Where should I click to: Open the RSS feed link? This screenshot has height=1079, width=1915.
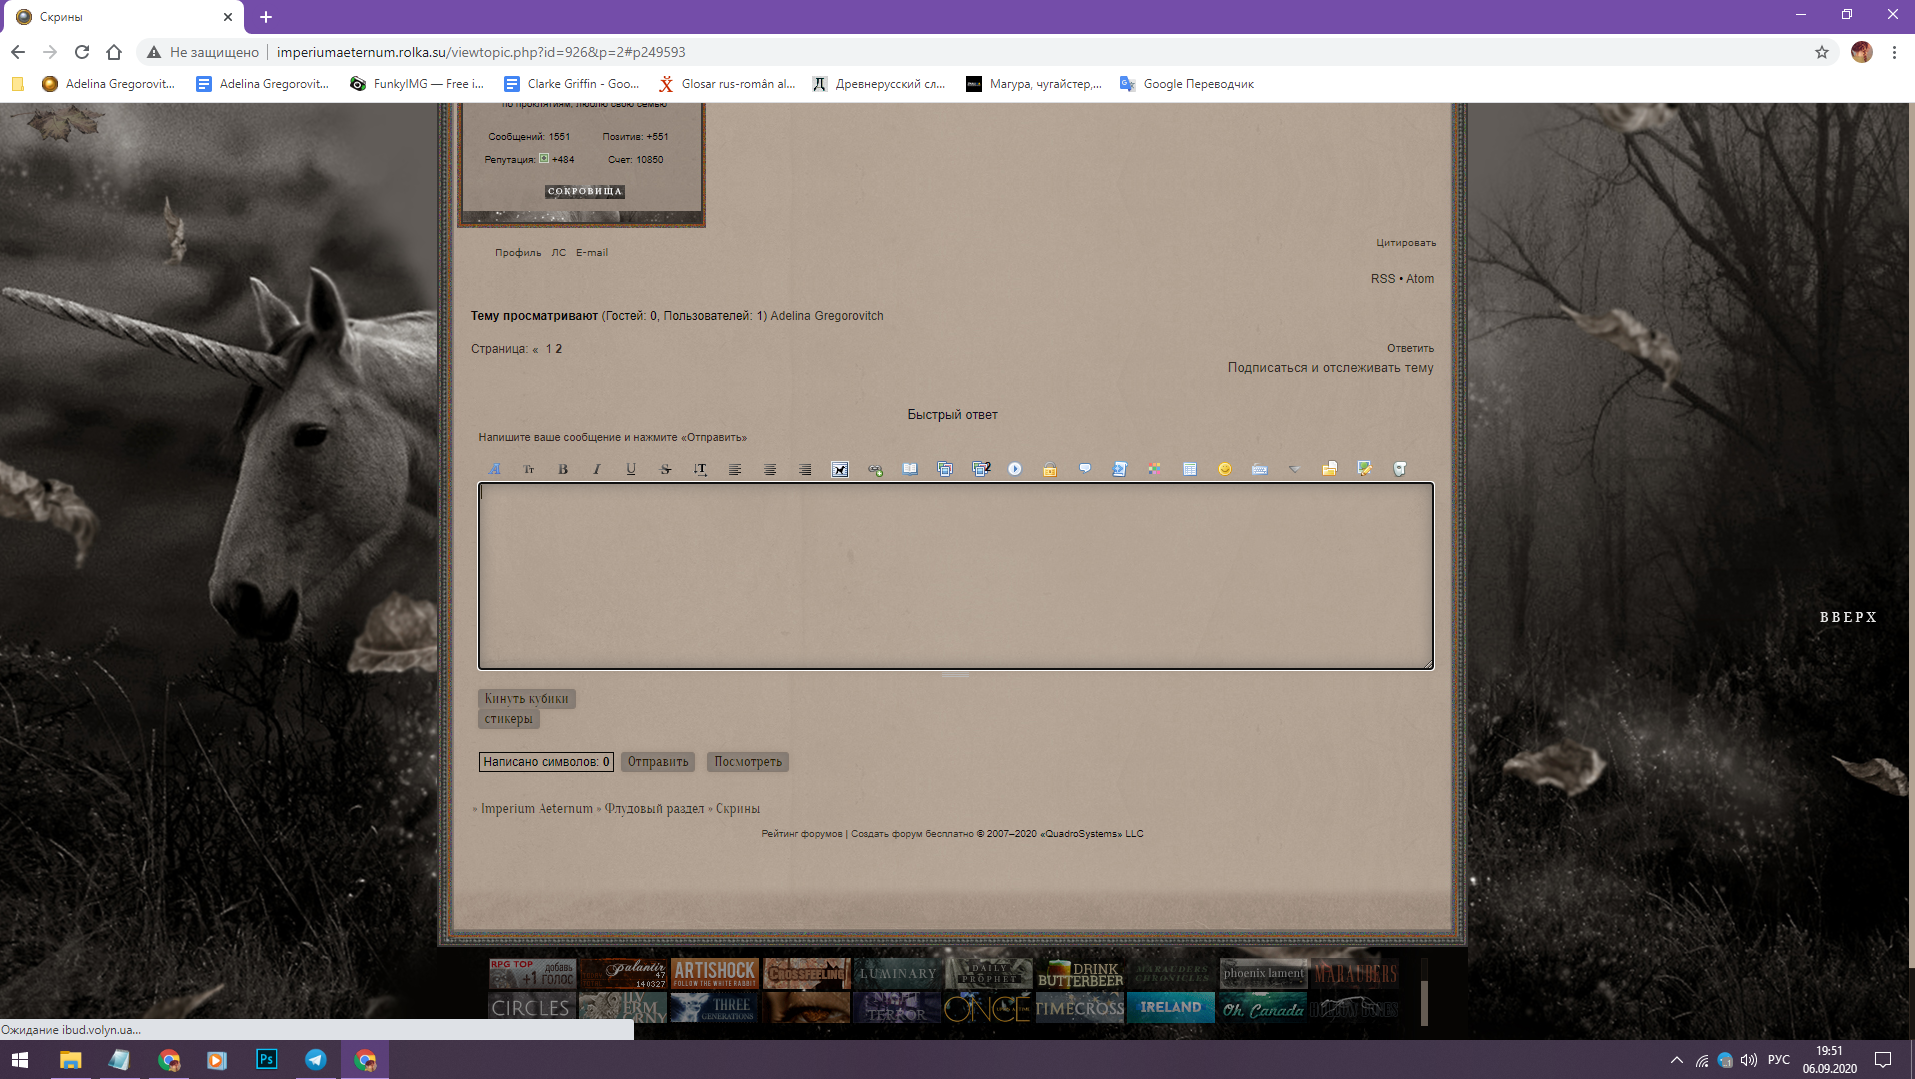click(x=1383, y=279)
